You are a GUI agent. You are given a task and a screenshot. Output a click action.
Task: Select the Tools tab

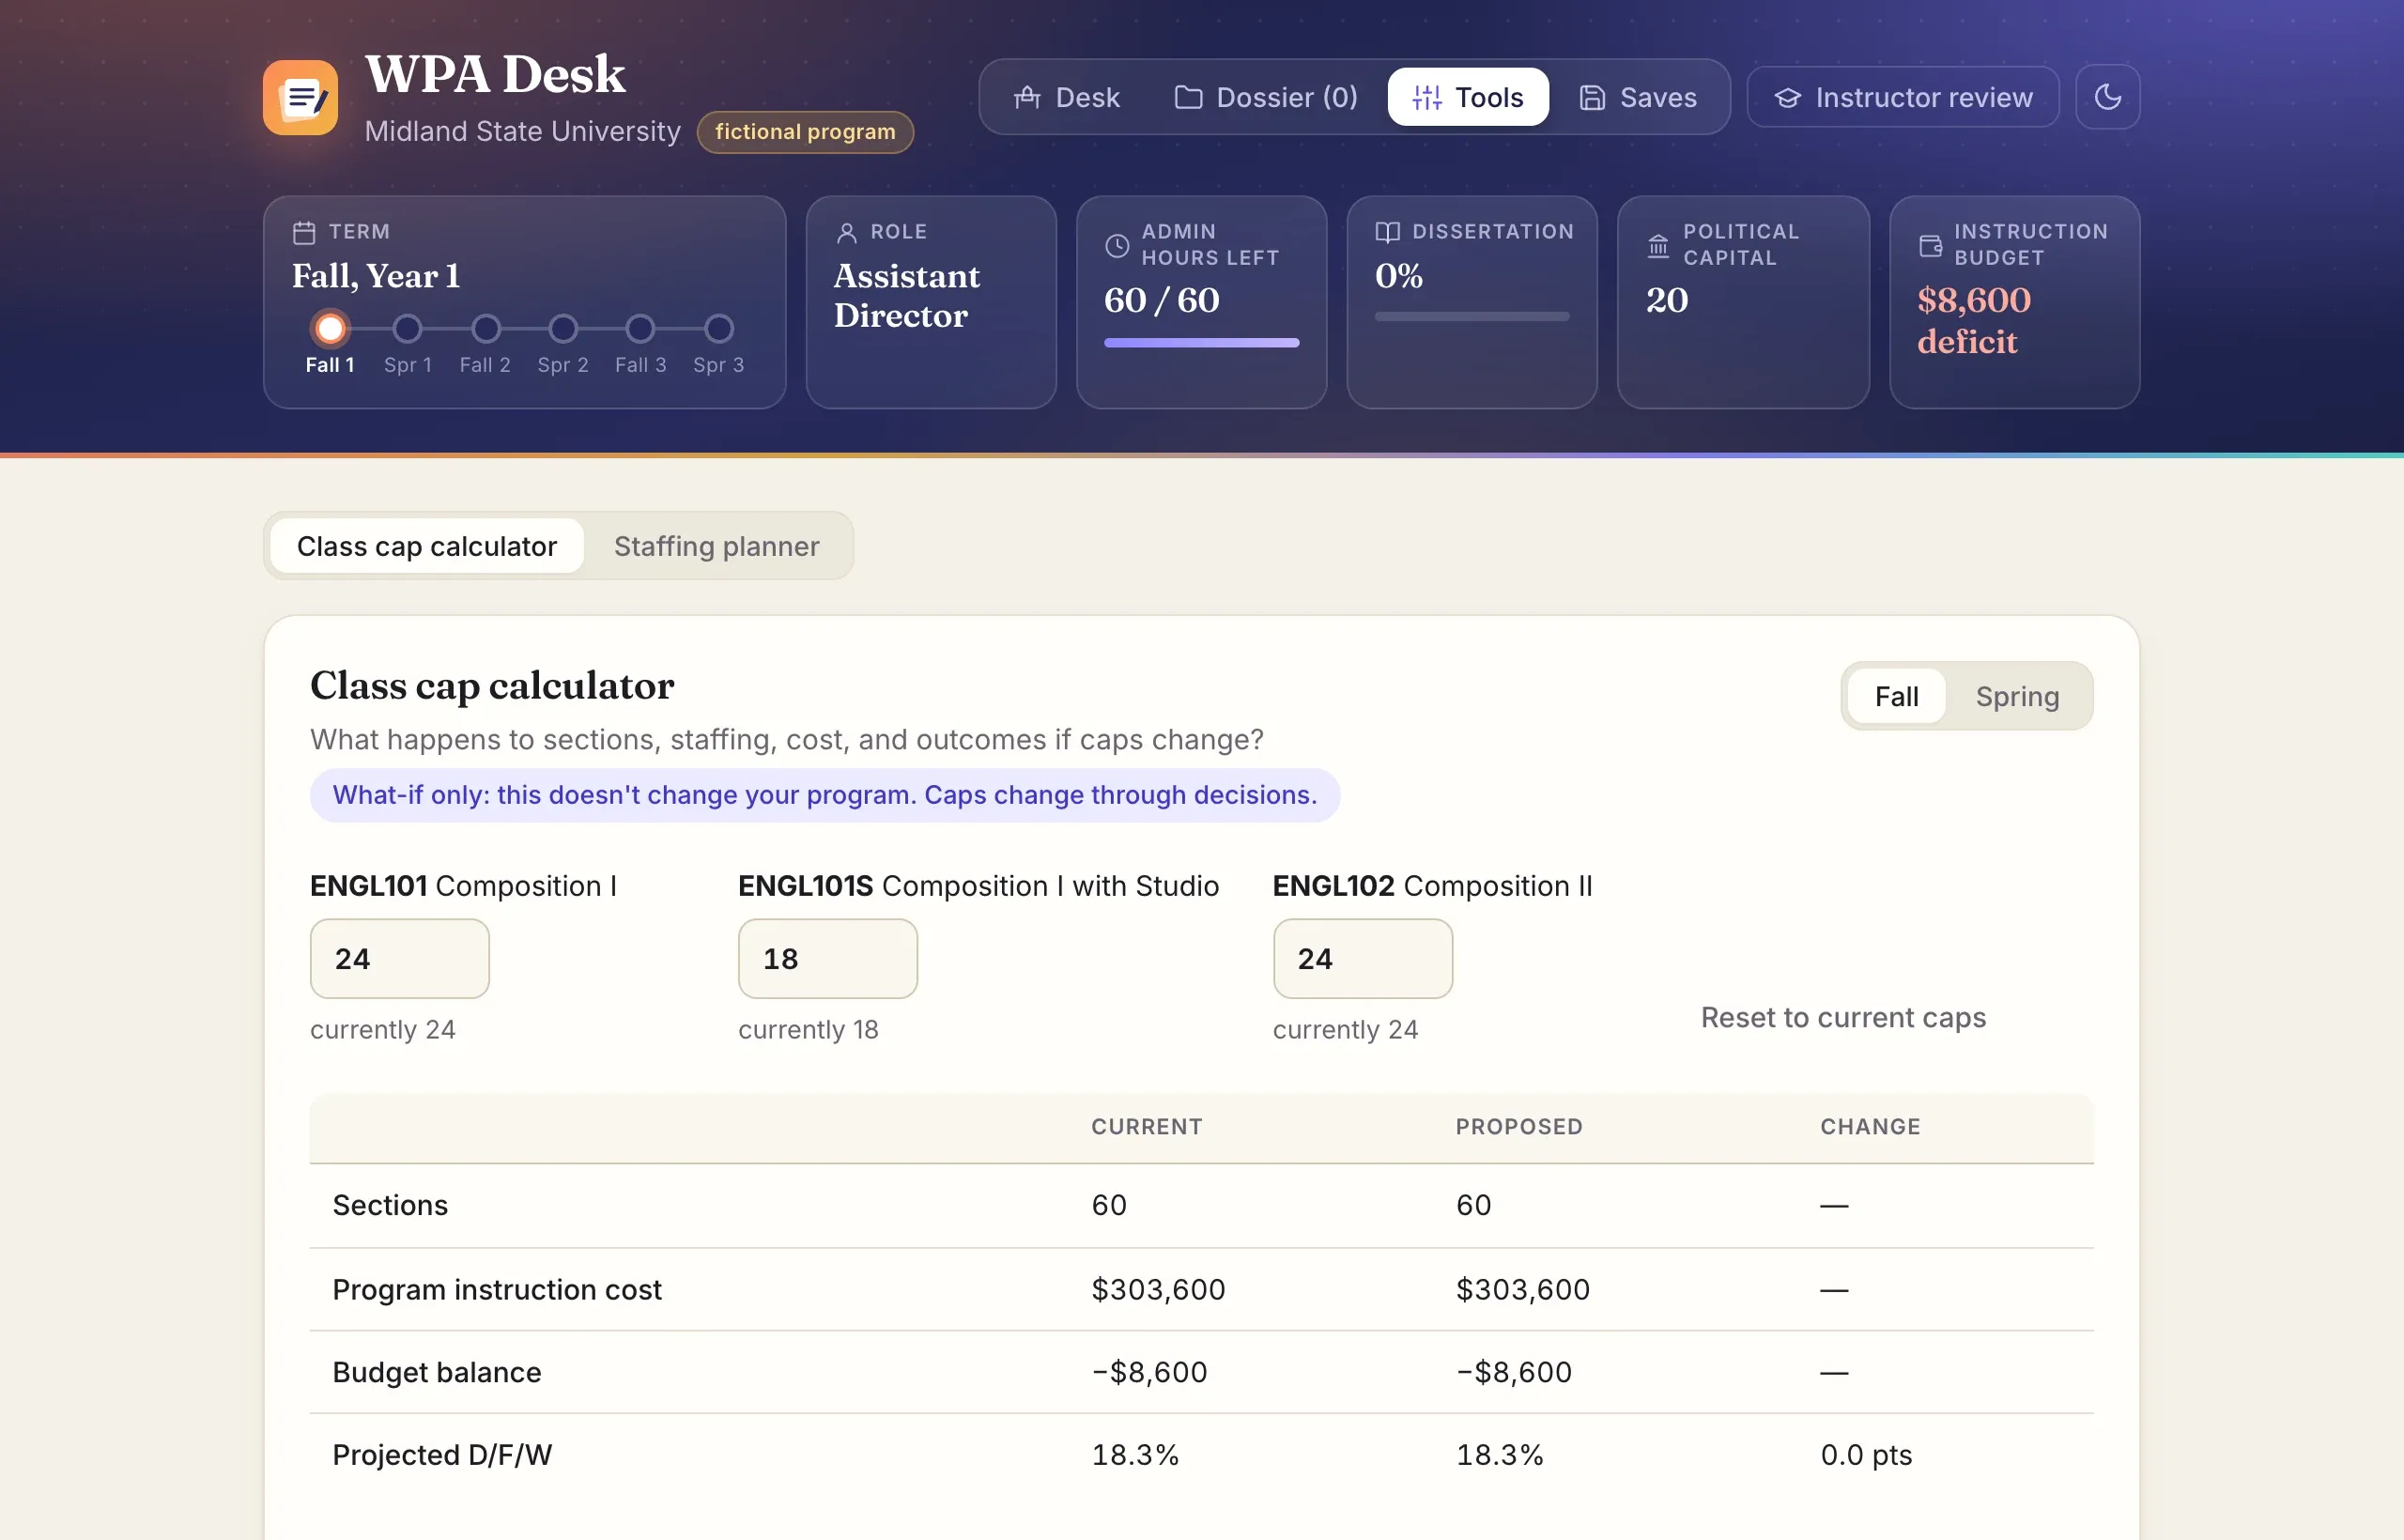coord(1468,97)
